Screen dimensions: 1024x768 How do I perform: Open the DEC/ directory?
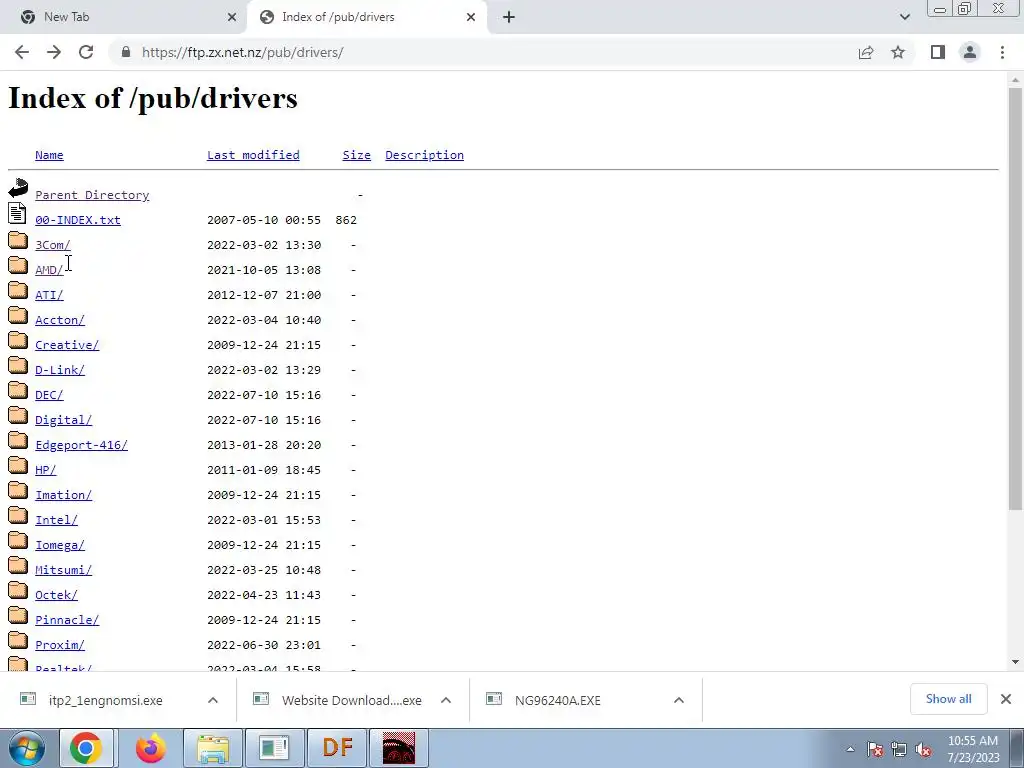tap(49, 395)
